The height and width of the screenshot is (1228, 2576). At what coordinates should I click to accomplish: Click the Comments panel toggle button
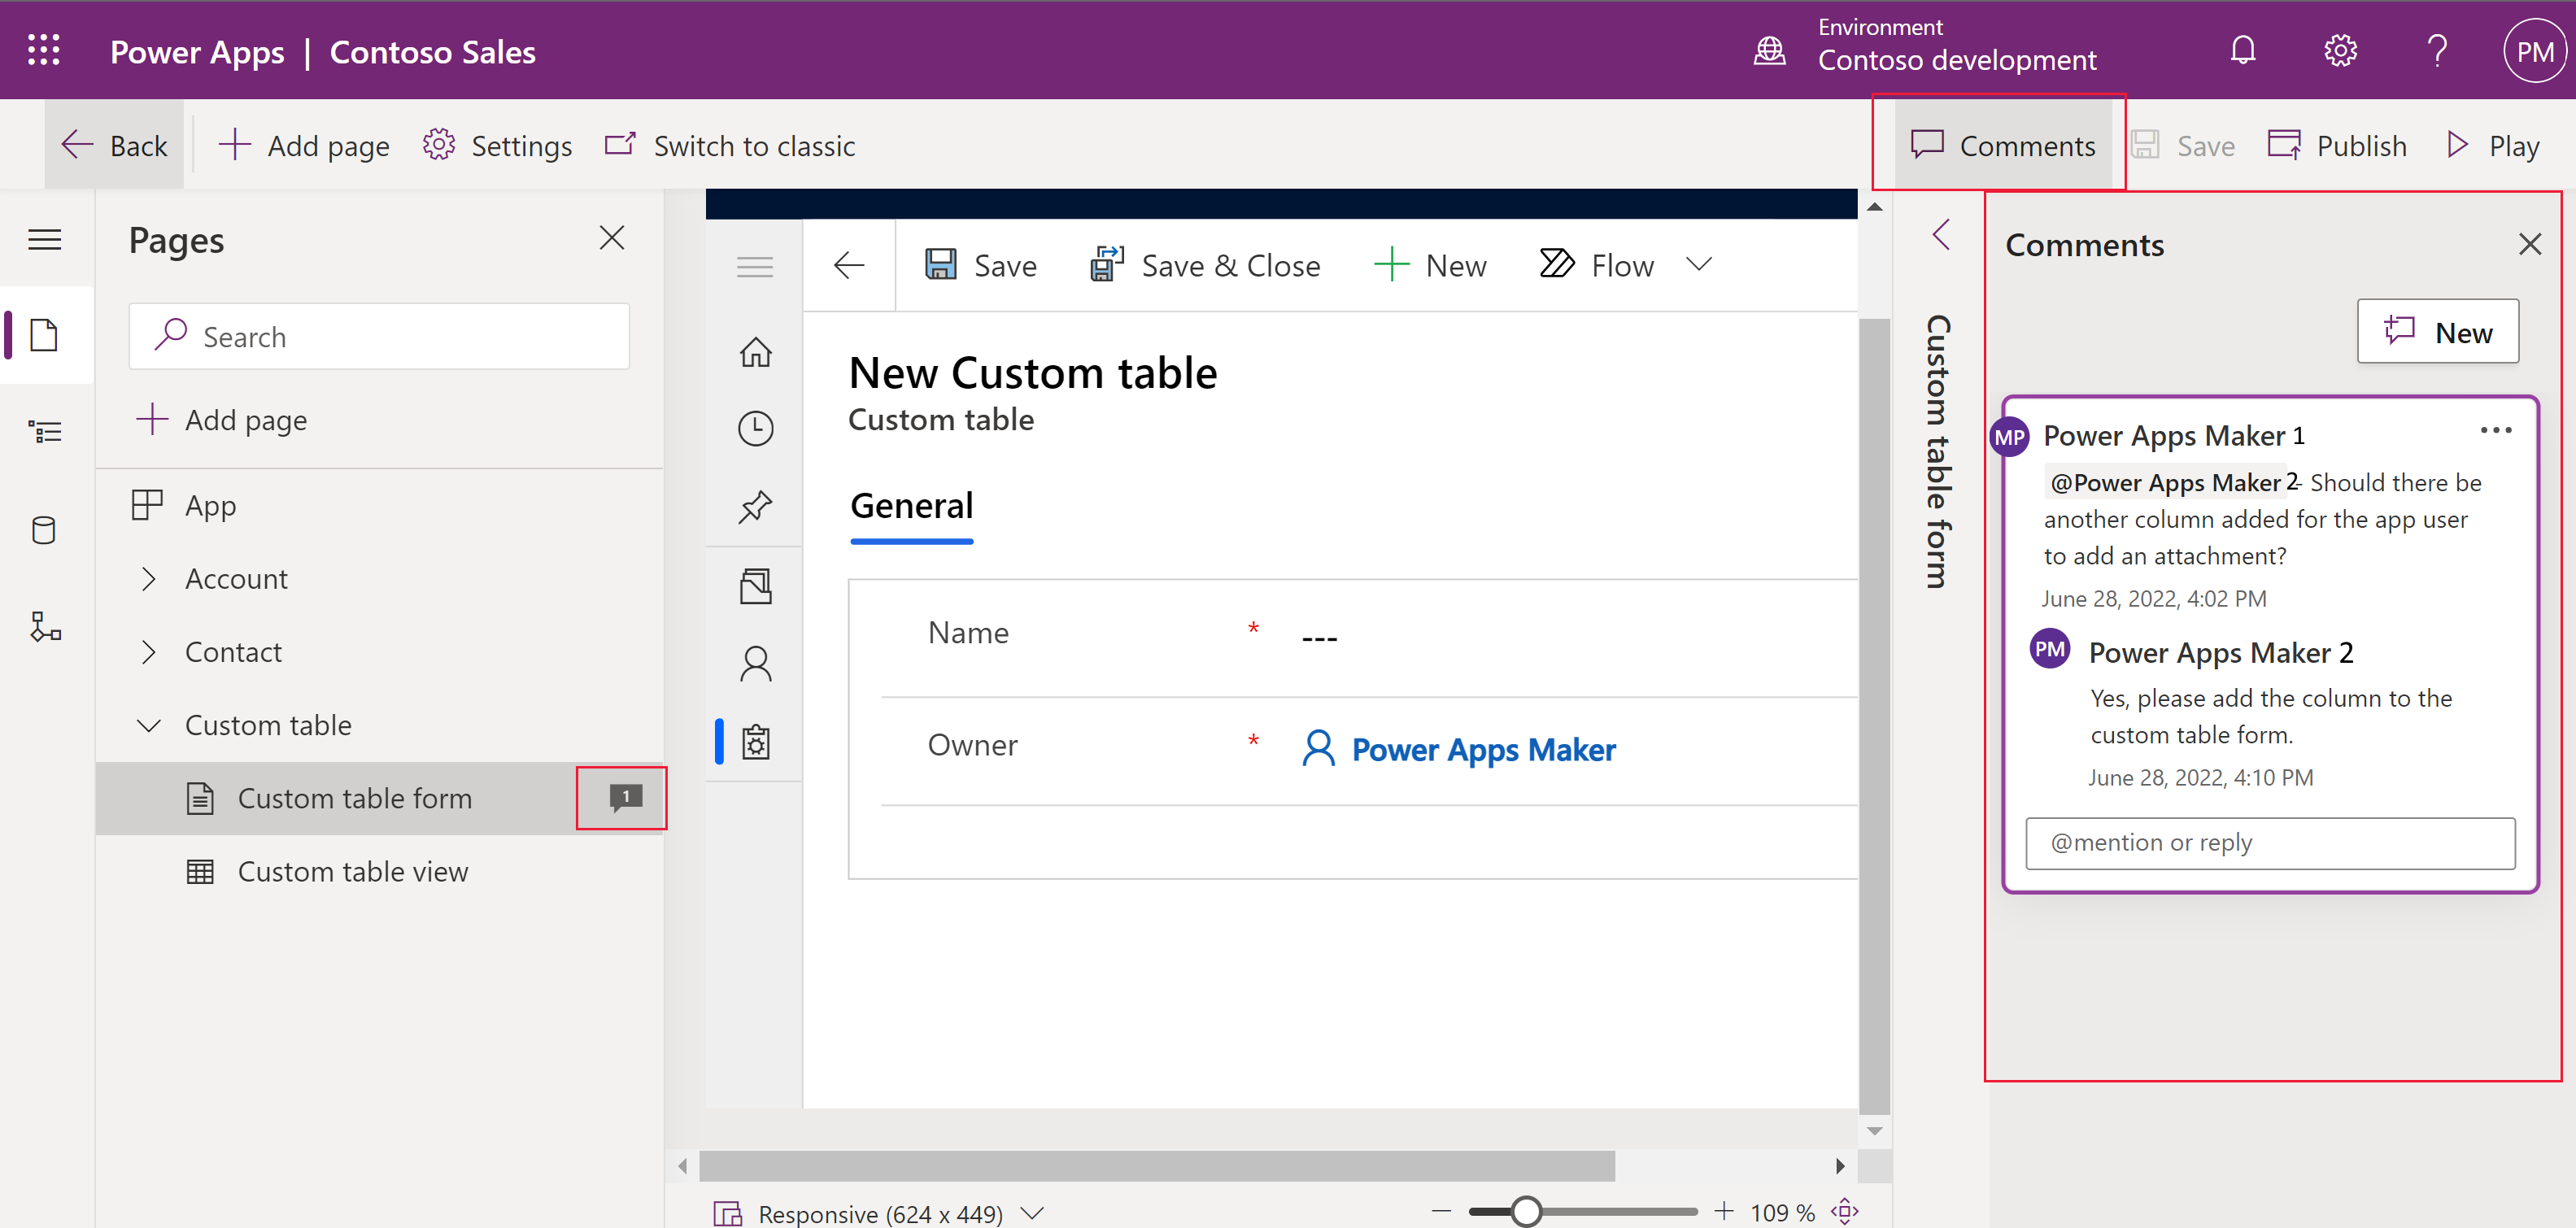(x=1999, y=146)
